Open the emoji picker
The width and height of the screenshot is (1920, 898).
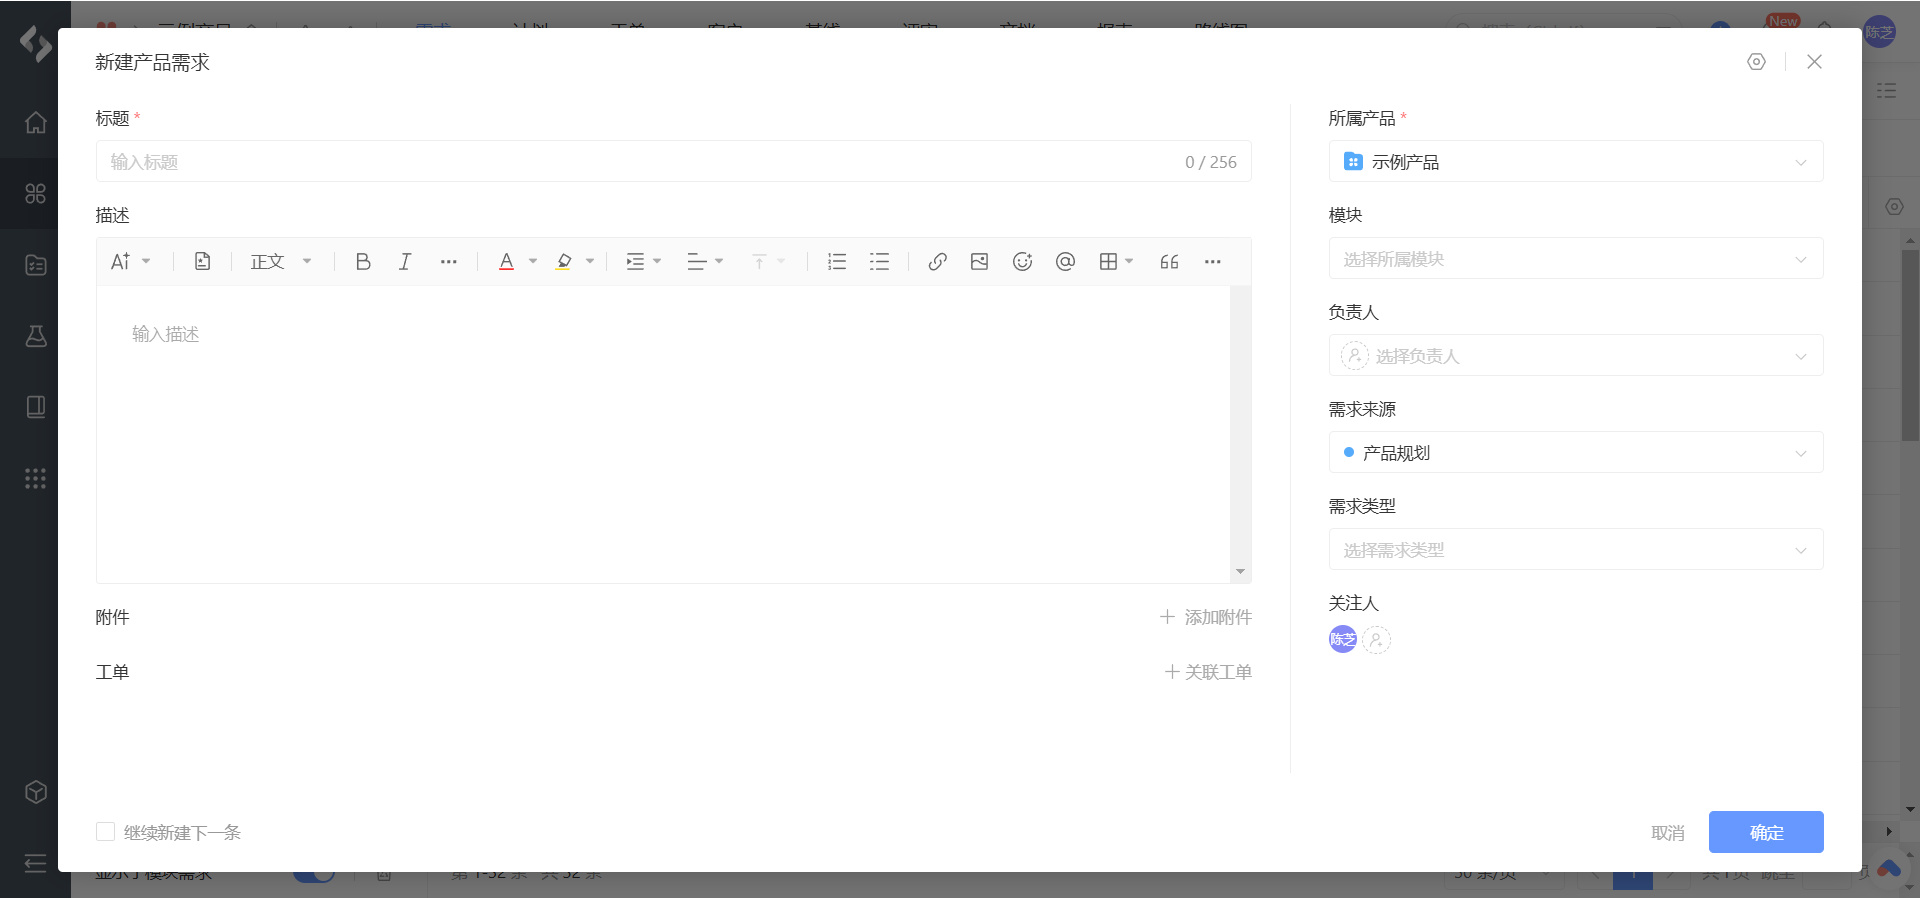[x=1022, y=262]
